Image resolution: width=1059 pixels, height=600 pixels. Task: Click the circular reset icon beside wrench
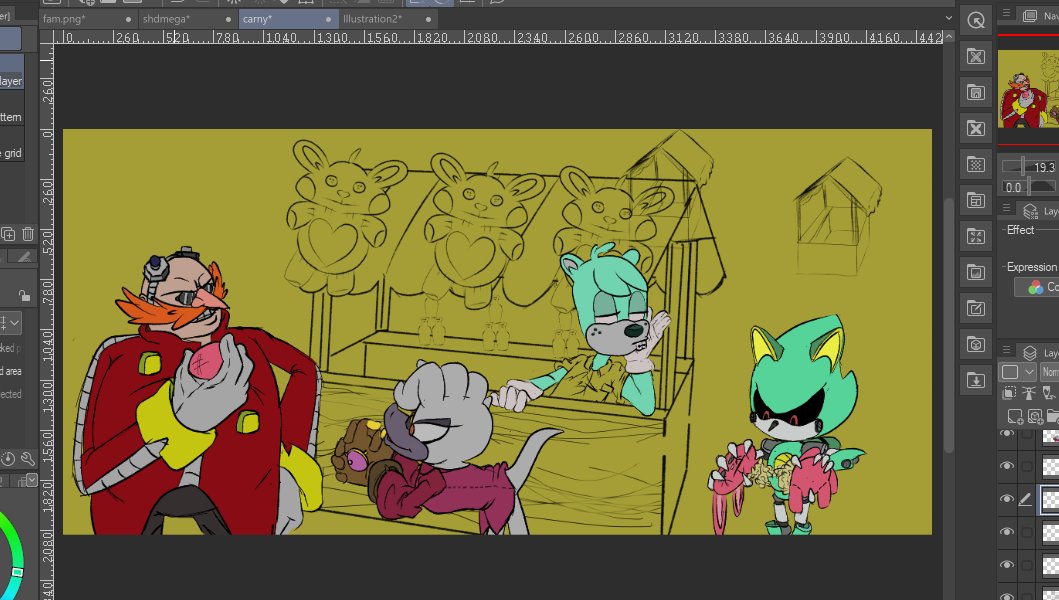8,459
